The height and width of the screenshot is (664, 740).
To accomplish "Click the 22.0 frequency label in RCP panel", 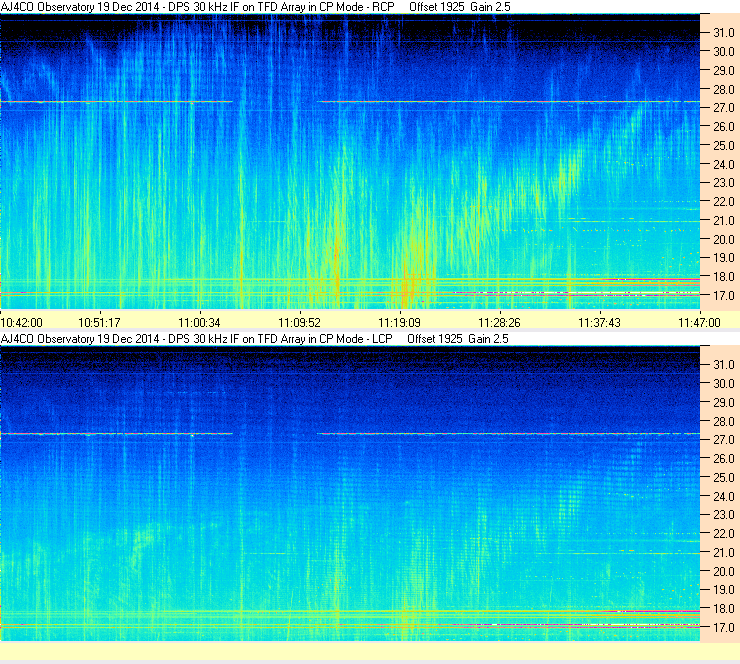I will tap(723, 202).
